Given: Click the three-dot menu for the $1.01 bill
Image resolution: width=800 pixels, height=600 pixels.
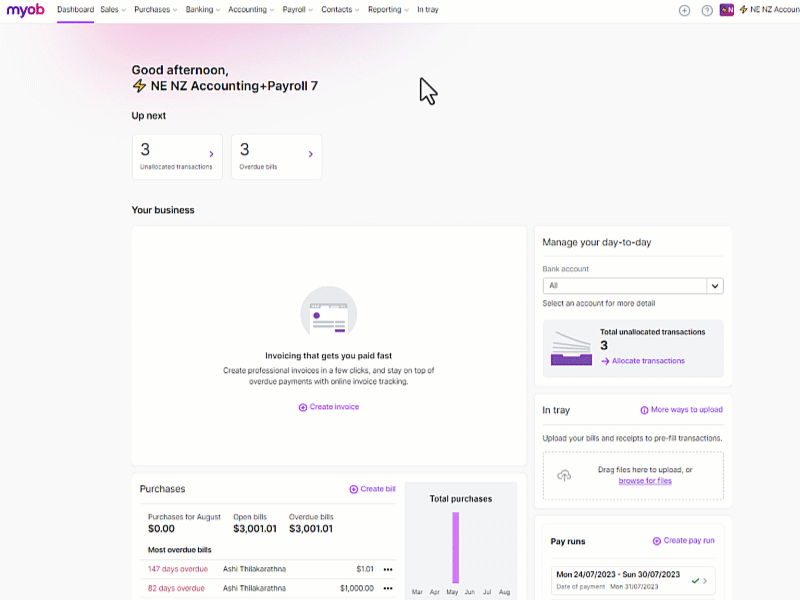Looking at the screenshot, I should coord(388,569).
